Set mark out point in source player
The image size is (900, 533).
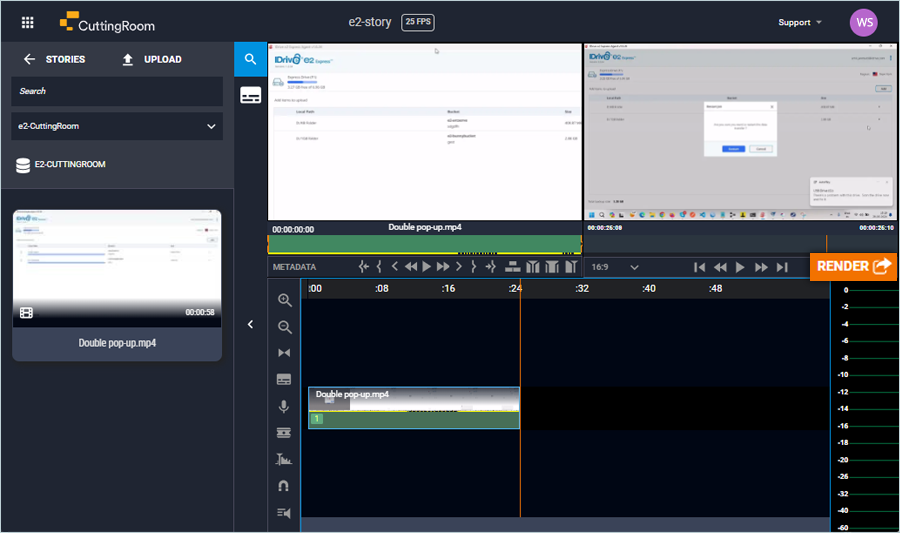[x=474, y=267]
